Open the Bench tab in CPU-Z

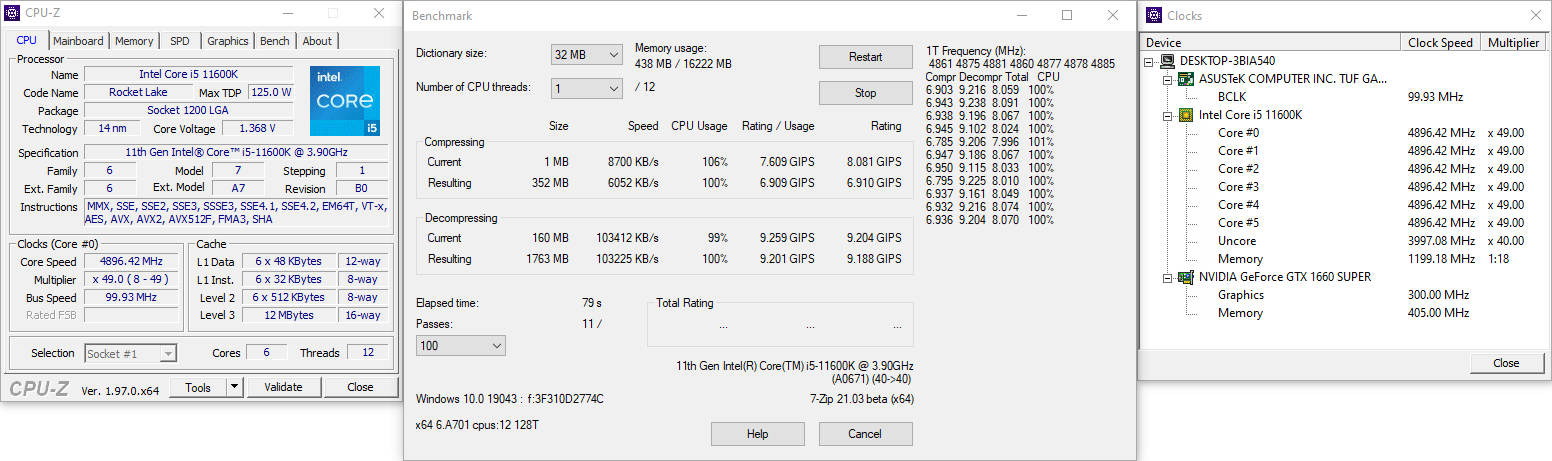274,41
